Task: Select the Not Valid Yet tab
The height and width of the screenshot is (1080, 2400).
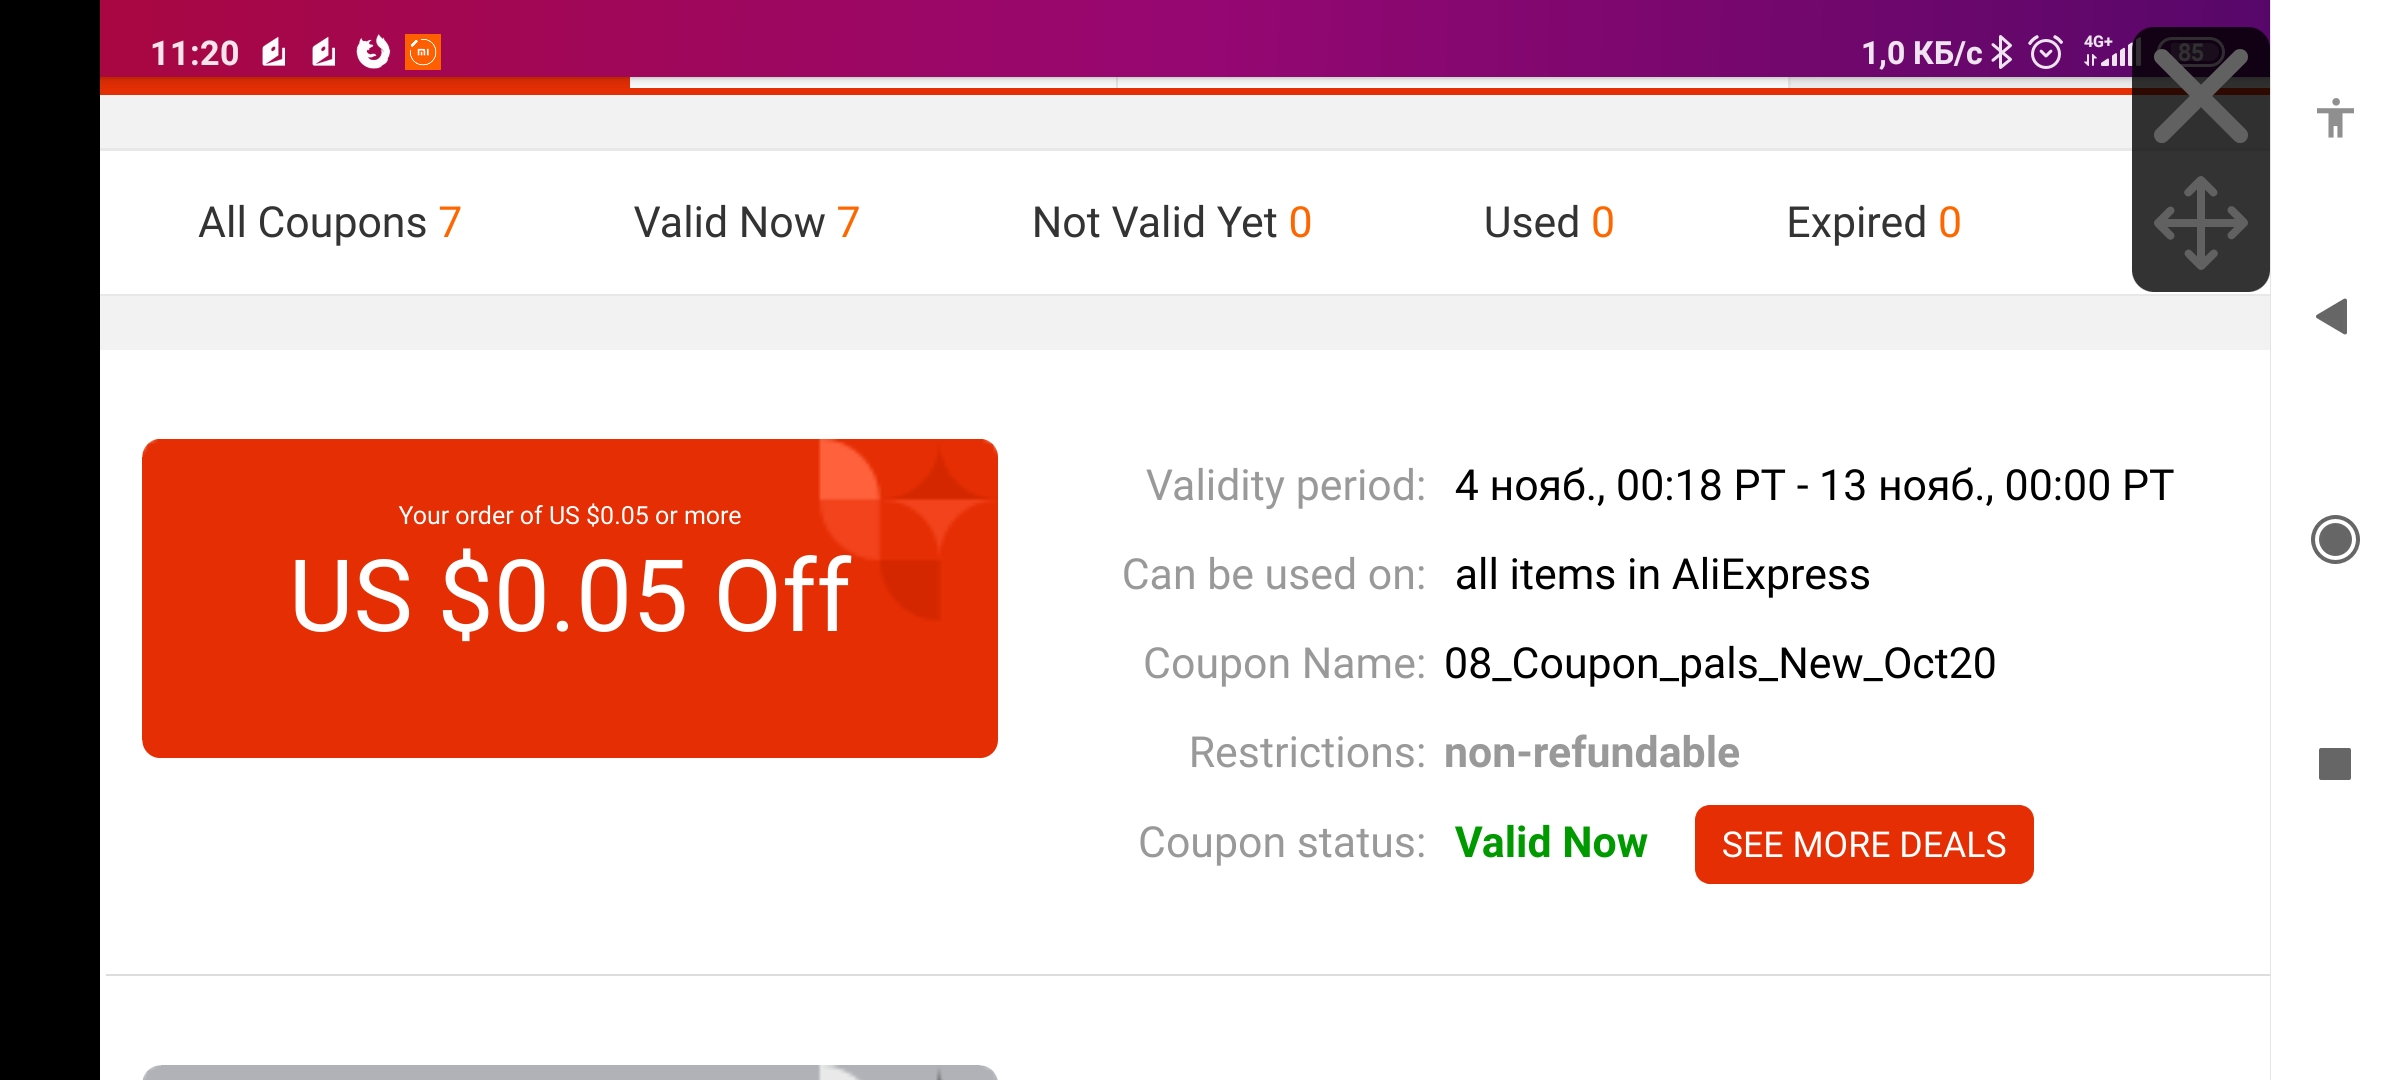Action: tap(1172, 222)
